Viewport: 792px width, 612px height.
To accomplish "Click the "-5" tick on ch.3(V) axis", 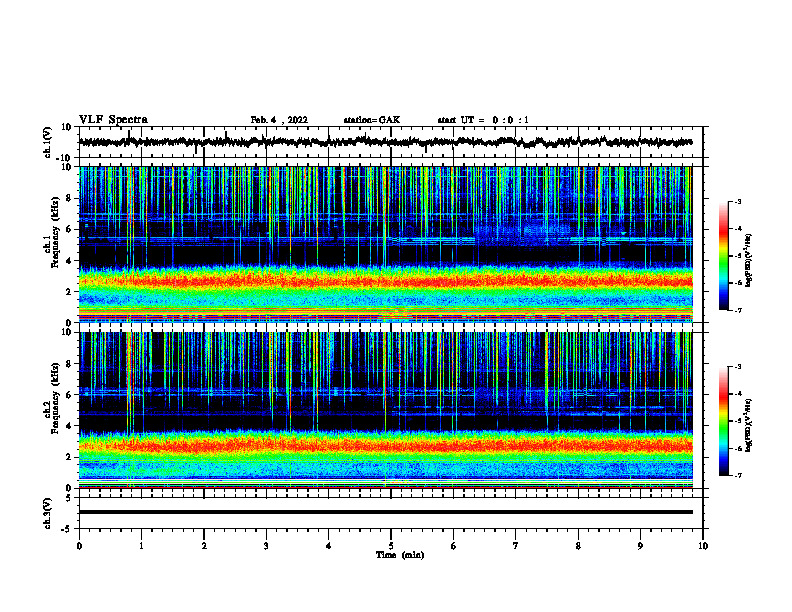I will (68, 529).
